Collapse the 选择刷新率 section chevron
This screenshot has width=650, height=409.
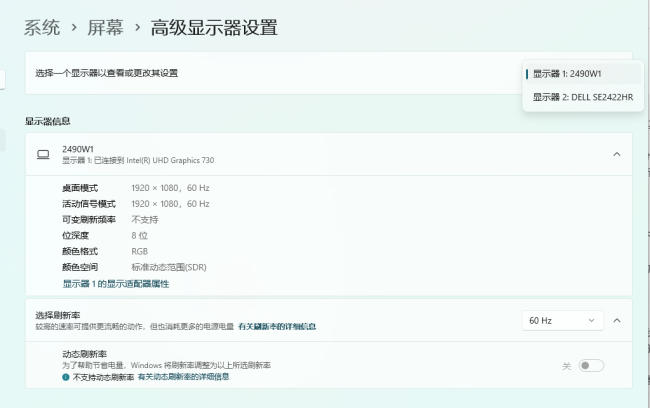[617, 320]
